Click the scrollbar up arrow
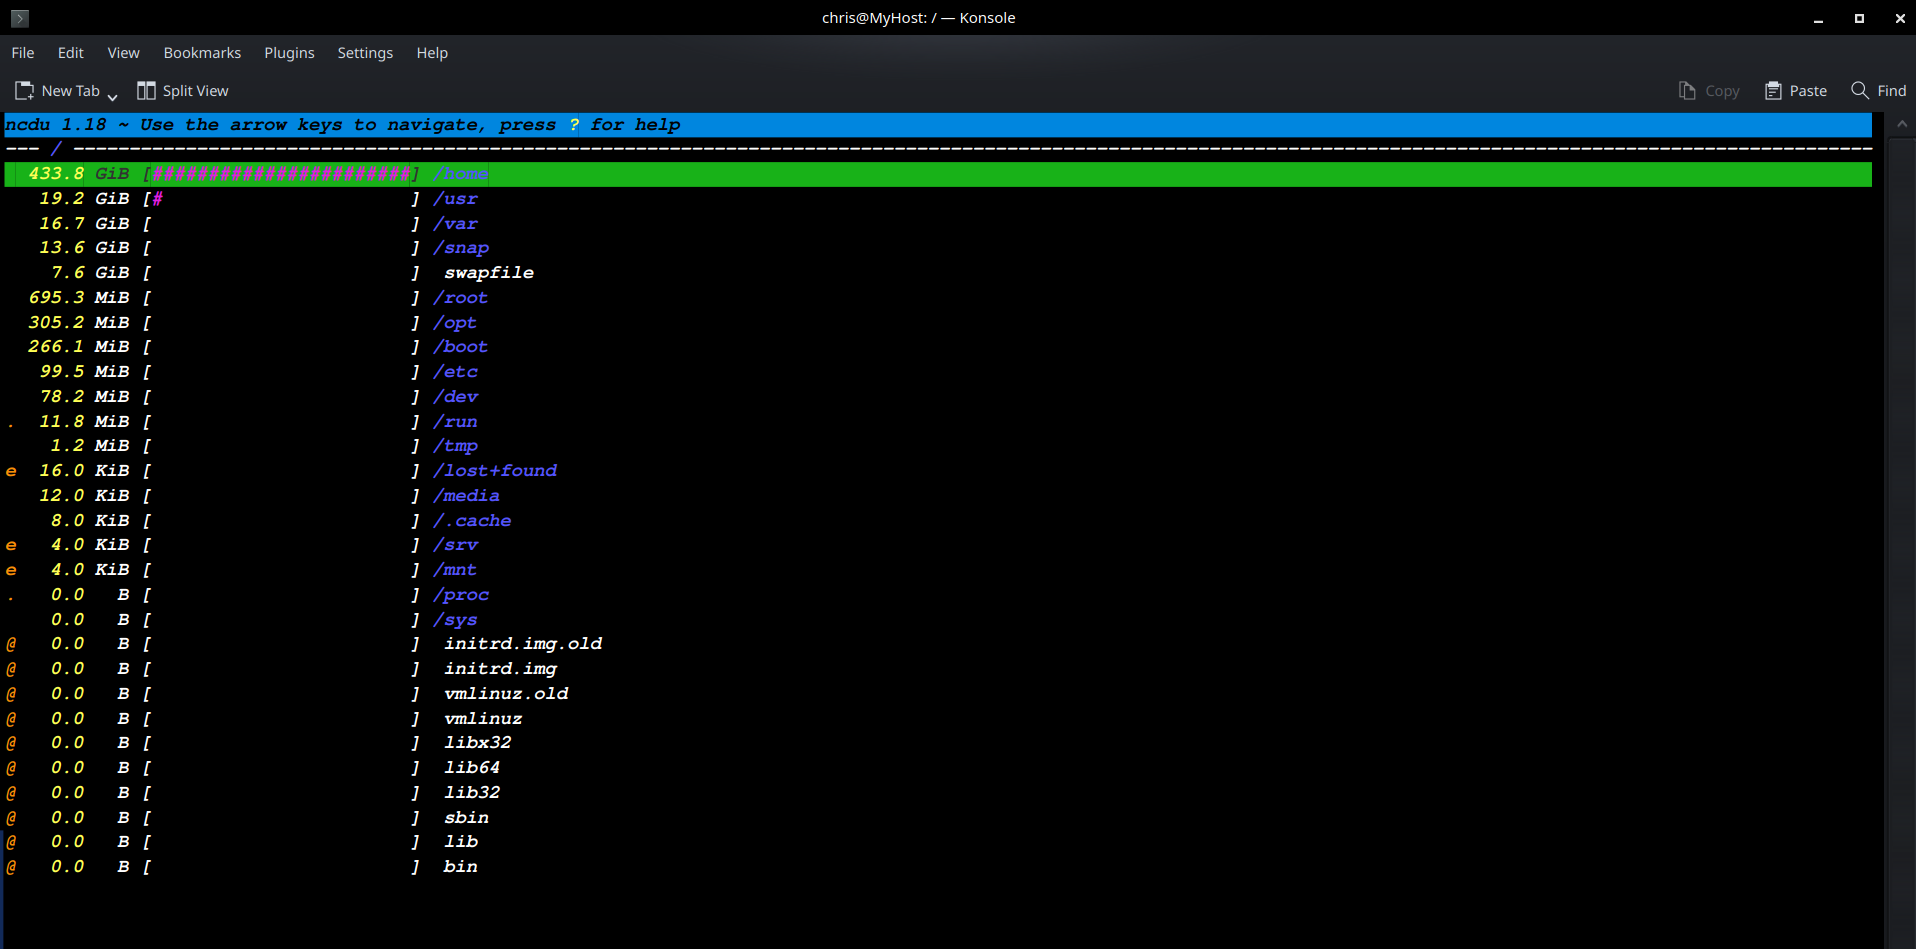Screen dimensions: 1916x949 (x=1901, y=124)
